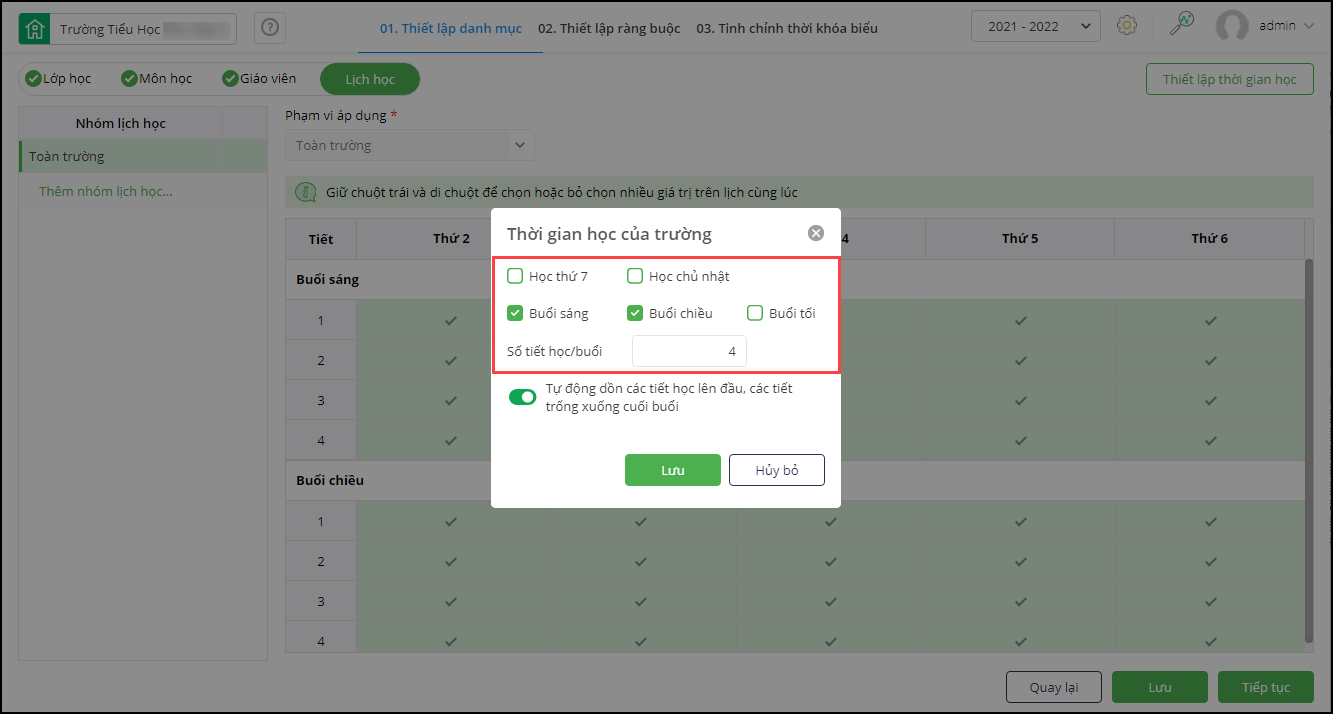Screen dimensions: 1333x714
Task: Switch to 02. Thiết lập ràng buộc tab
Action: click(x=609, y=28)
